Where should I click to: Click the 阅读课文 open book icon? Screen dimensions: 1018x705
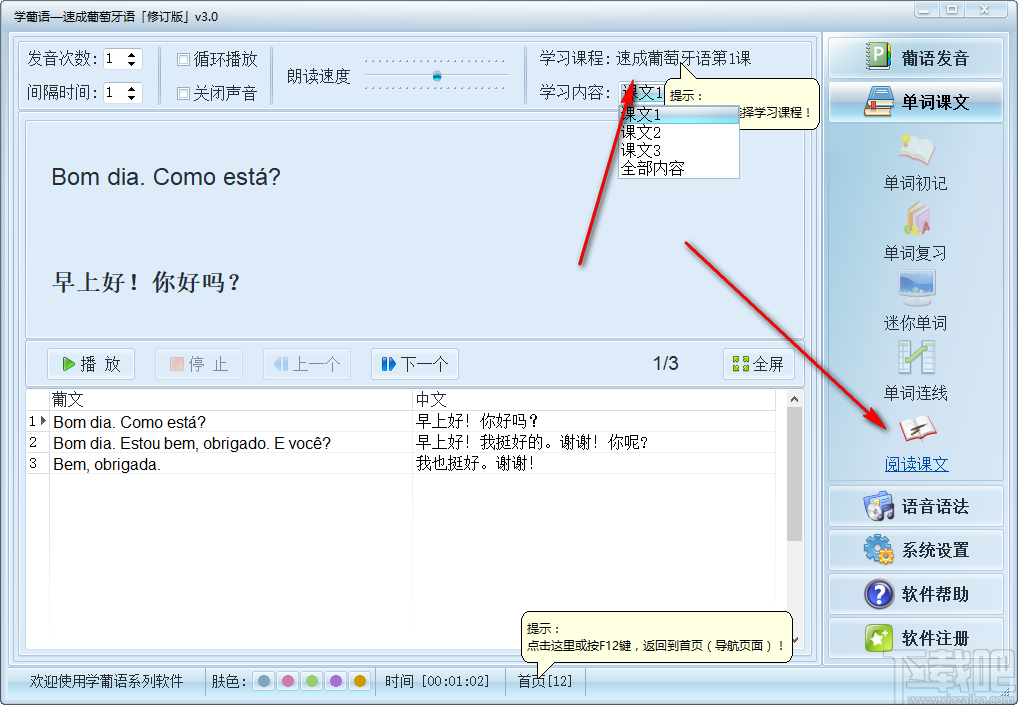(917, 428)
